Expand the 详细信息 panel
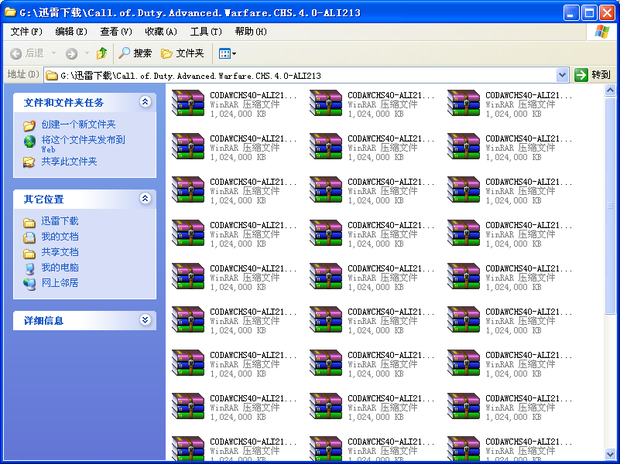620x464 pixels. [x=145, y=320]
